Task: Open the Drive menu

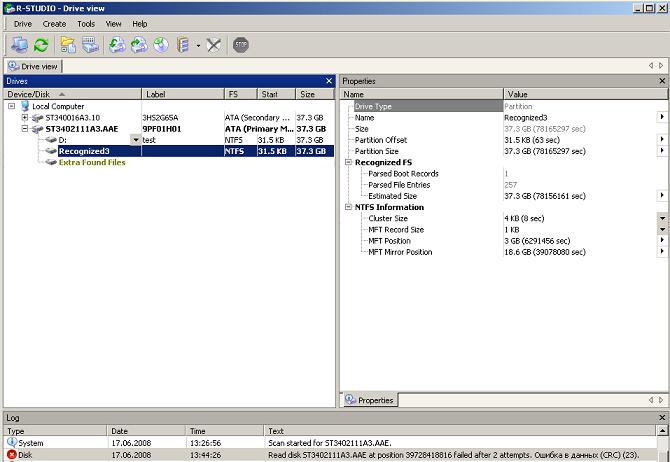Action: click(23, 24)
